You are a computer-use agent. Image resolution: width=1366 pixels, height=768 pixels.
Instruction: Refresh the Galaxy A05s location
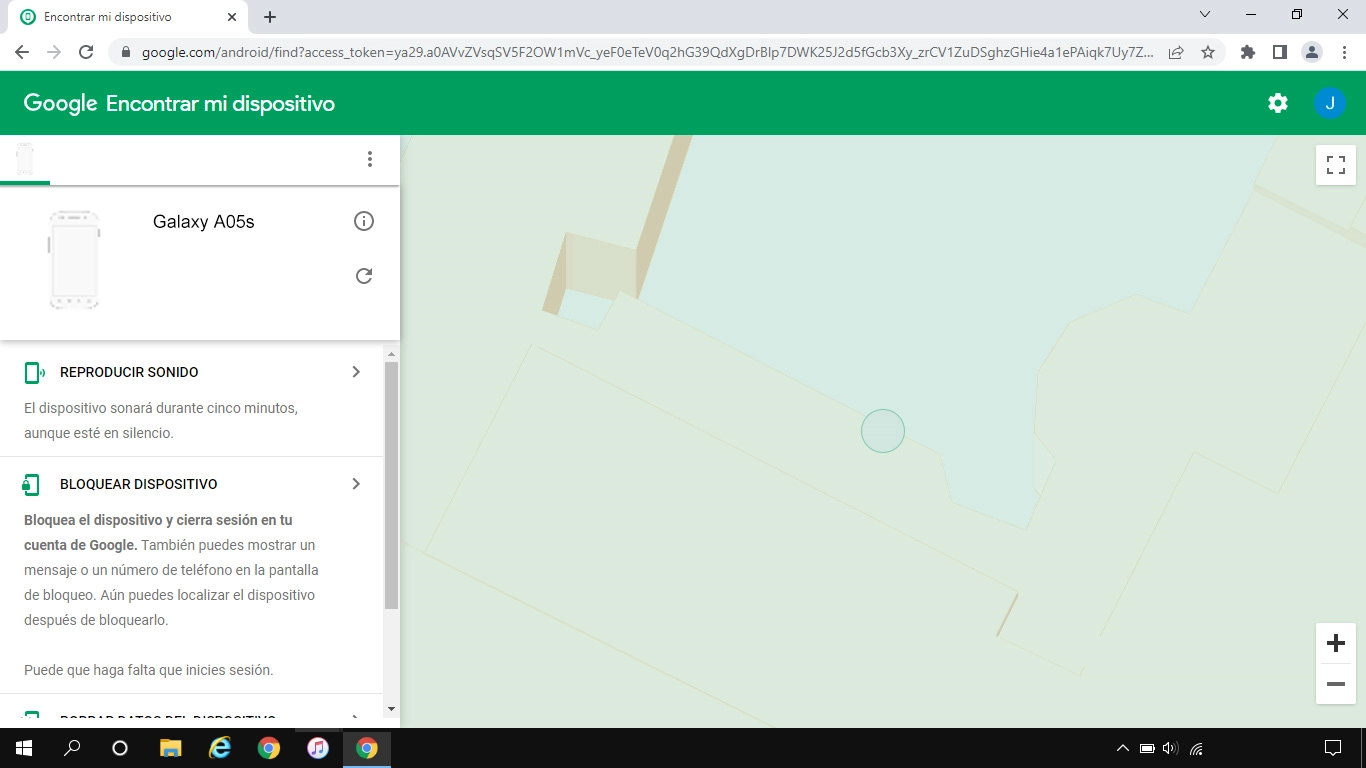364,276
